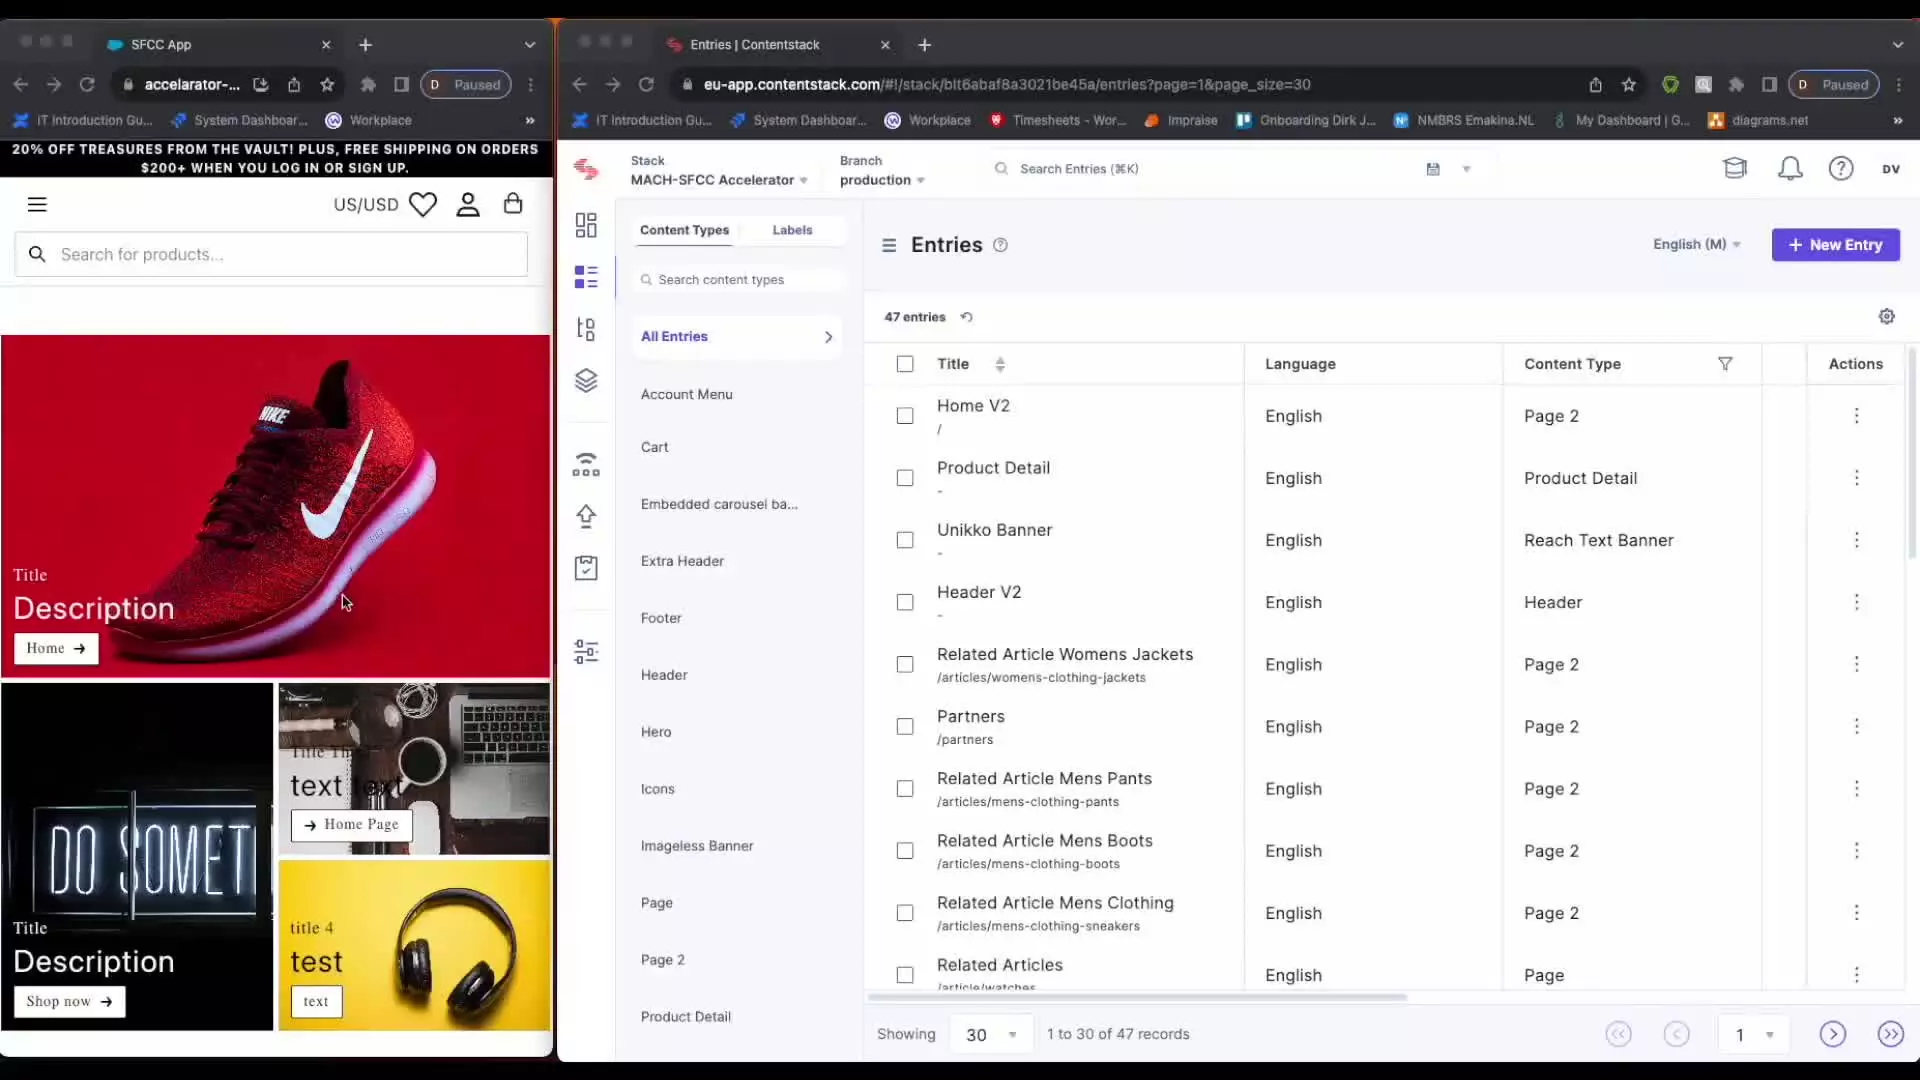Screen dimensions: 1920x1080
Task: Open the Entries list icon in sidebar
Action: pos(586,277)
